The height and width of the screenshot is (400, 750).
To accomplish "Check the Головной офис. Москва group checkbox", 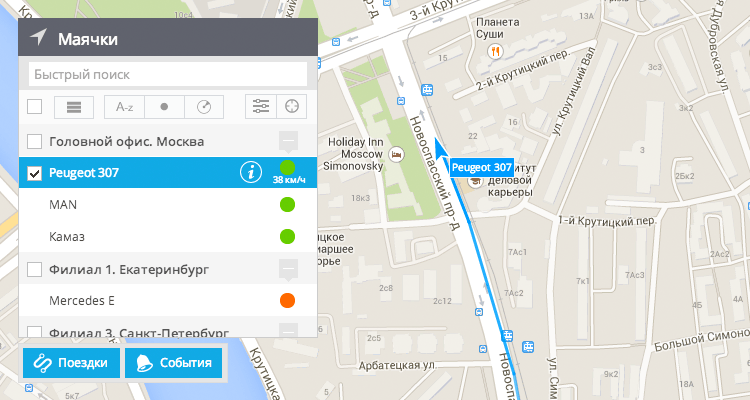I will pos(34,142).
